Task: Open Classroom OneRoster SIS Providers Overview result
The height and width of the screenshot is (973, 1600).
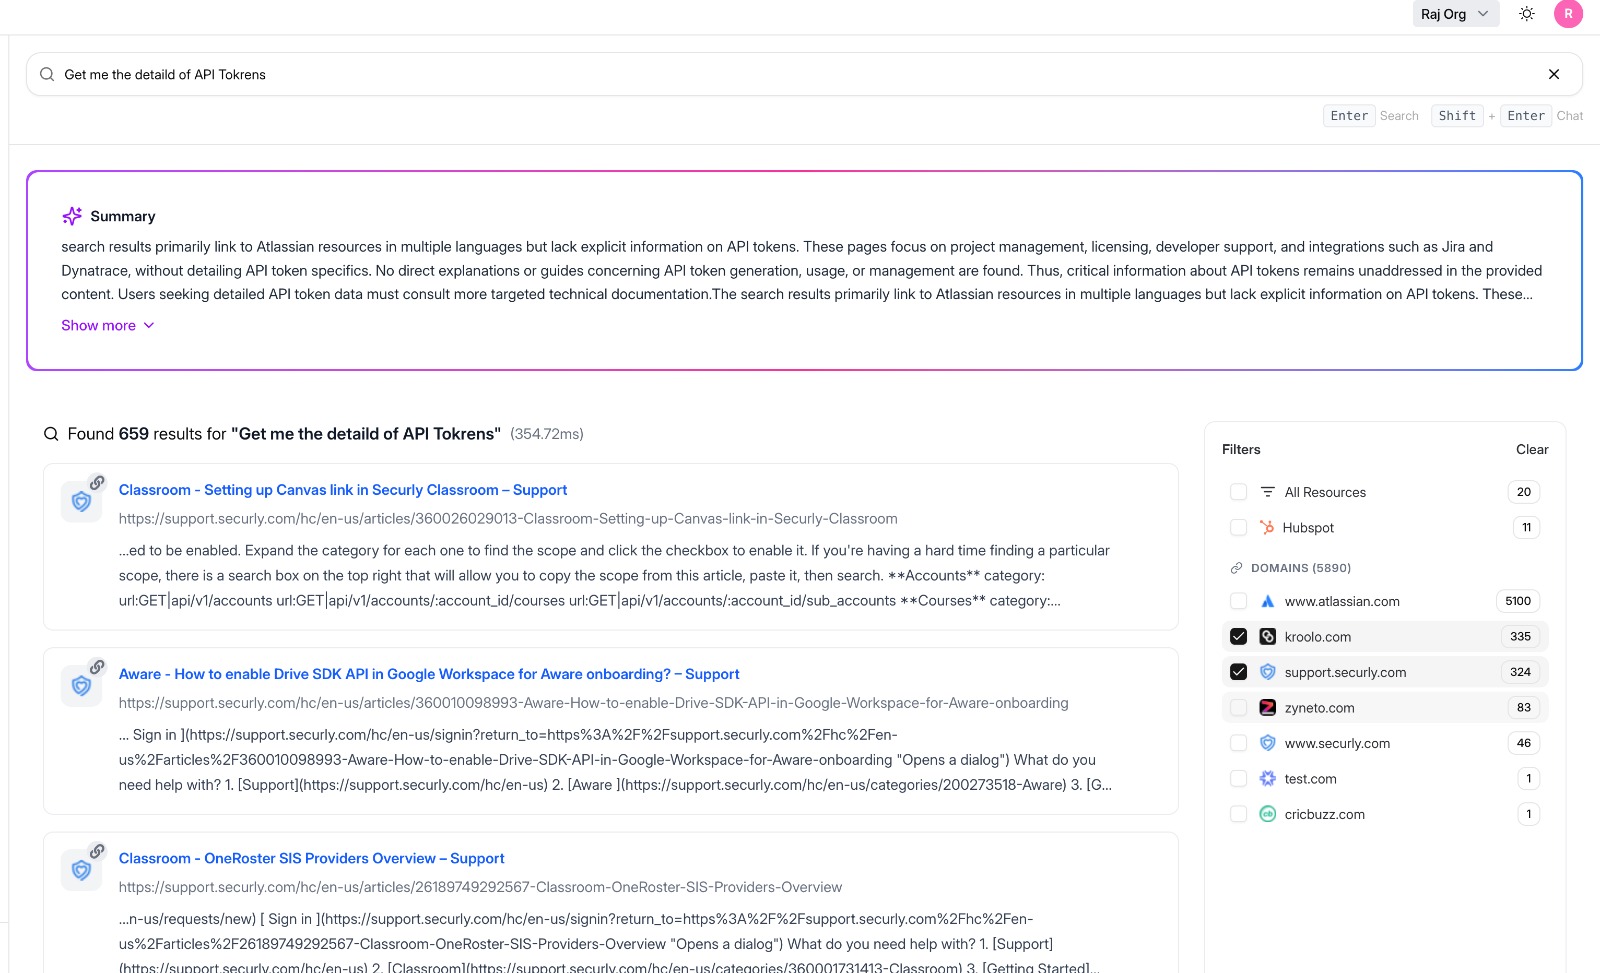Action: [x=311, y=858]
